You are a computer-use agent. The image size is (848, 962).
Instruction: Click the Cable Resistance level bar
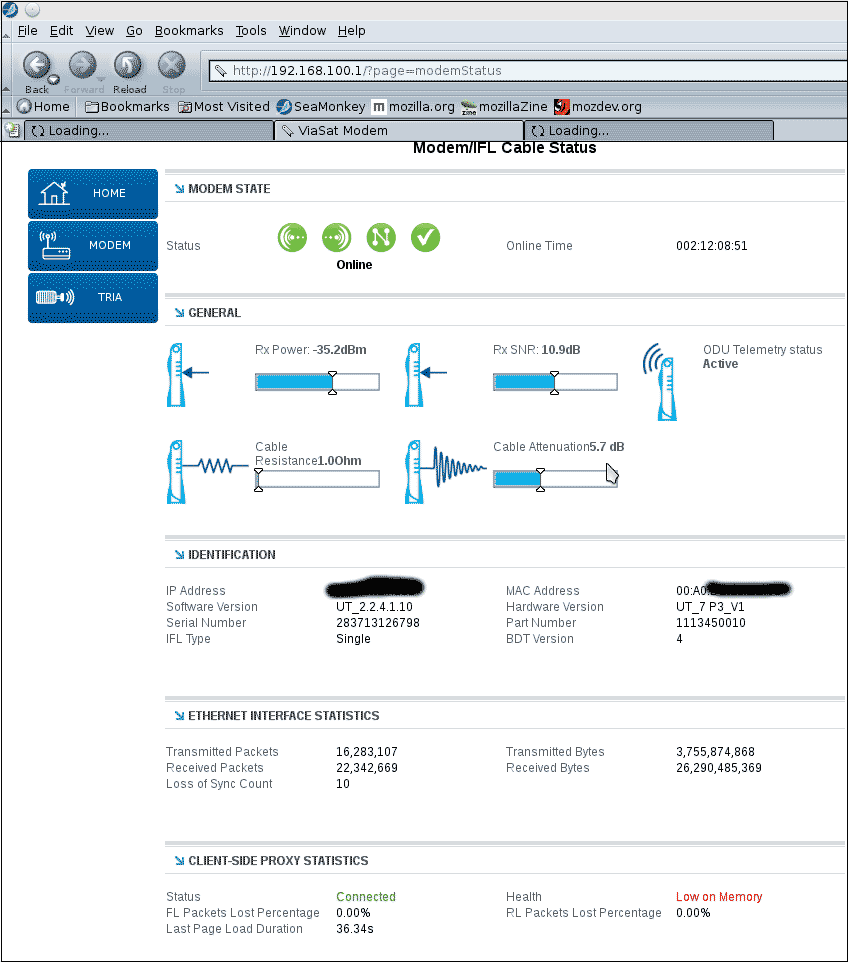click(317, 479)
